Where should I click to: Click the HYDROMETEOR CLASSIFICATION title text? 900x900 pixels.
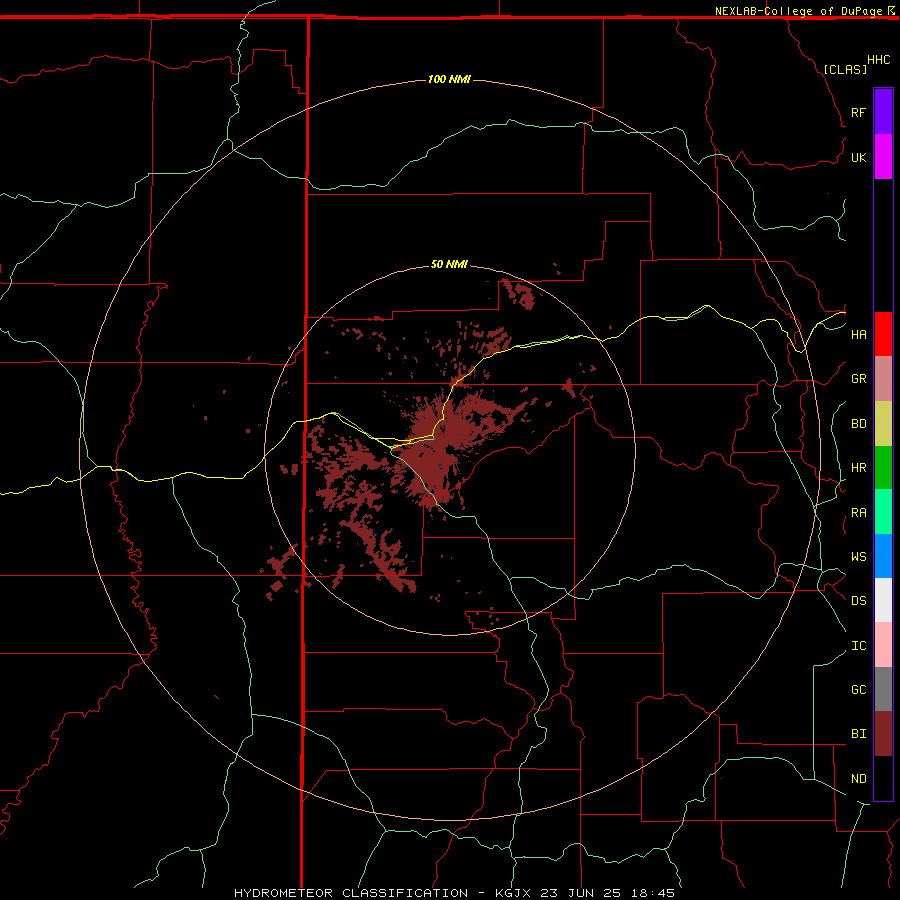[351, 893]
